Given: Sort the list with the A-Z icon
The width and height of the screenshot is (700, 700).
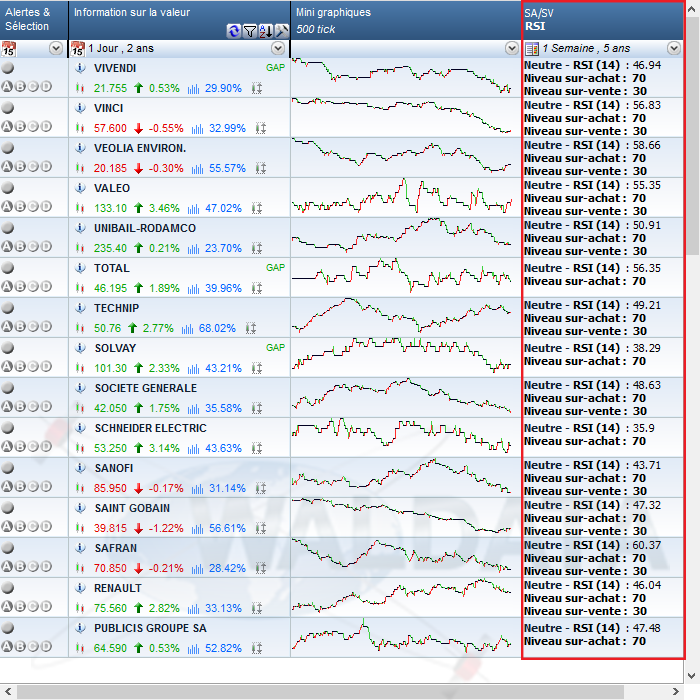Looking at the screenshot, I should pyautogui.click(x=266, y=31).
